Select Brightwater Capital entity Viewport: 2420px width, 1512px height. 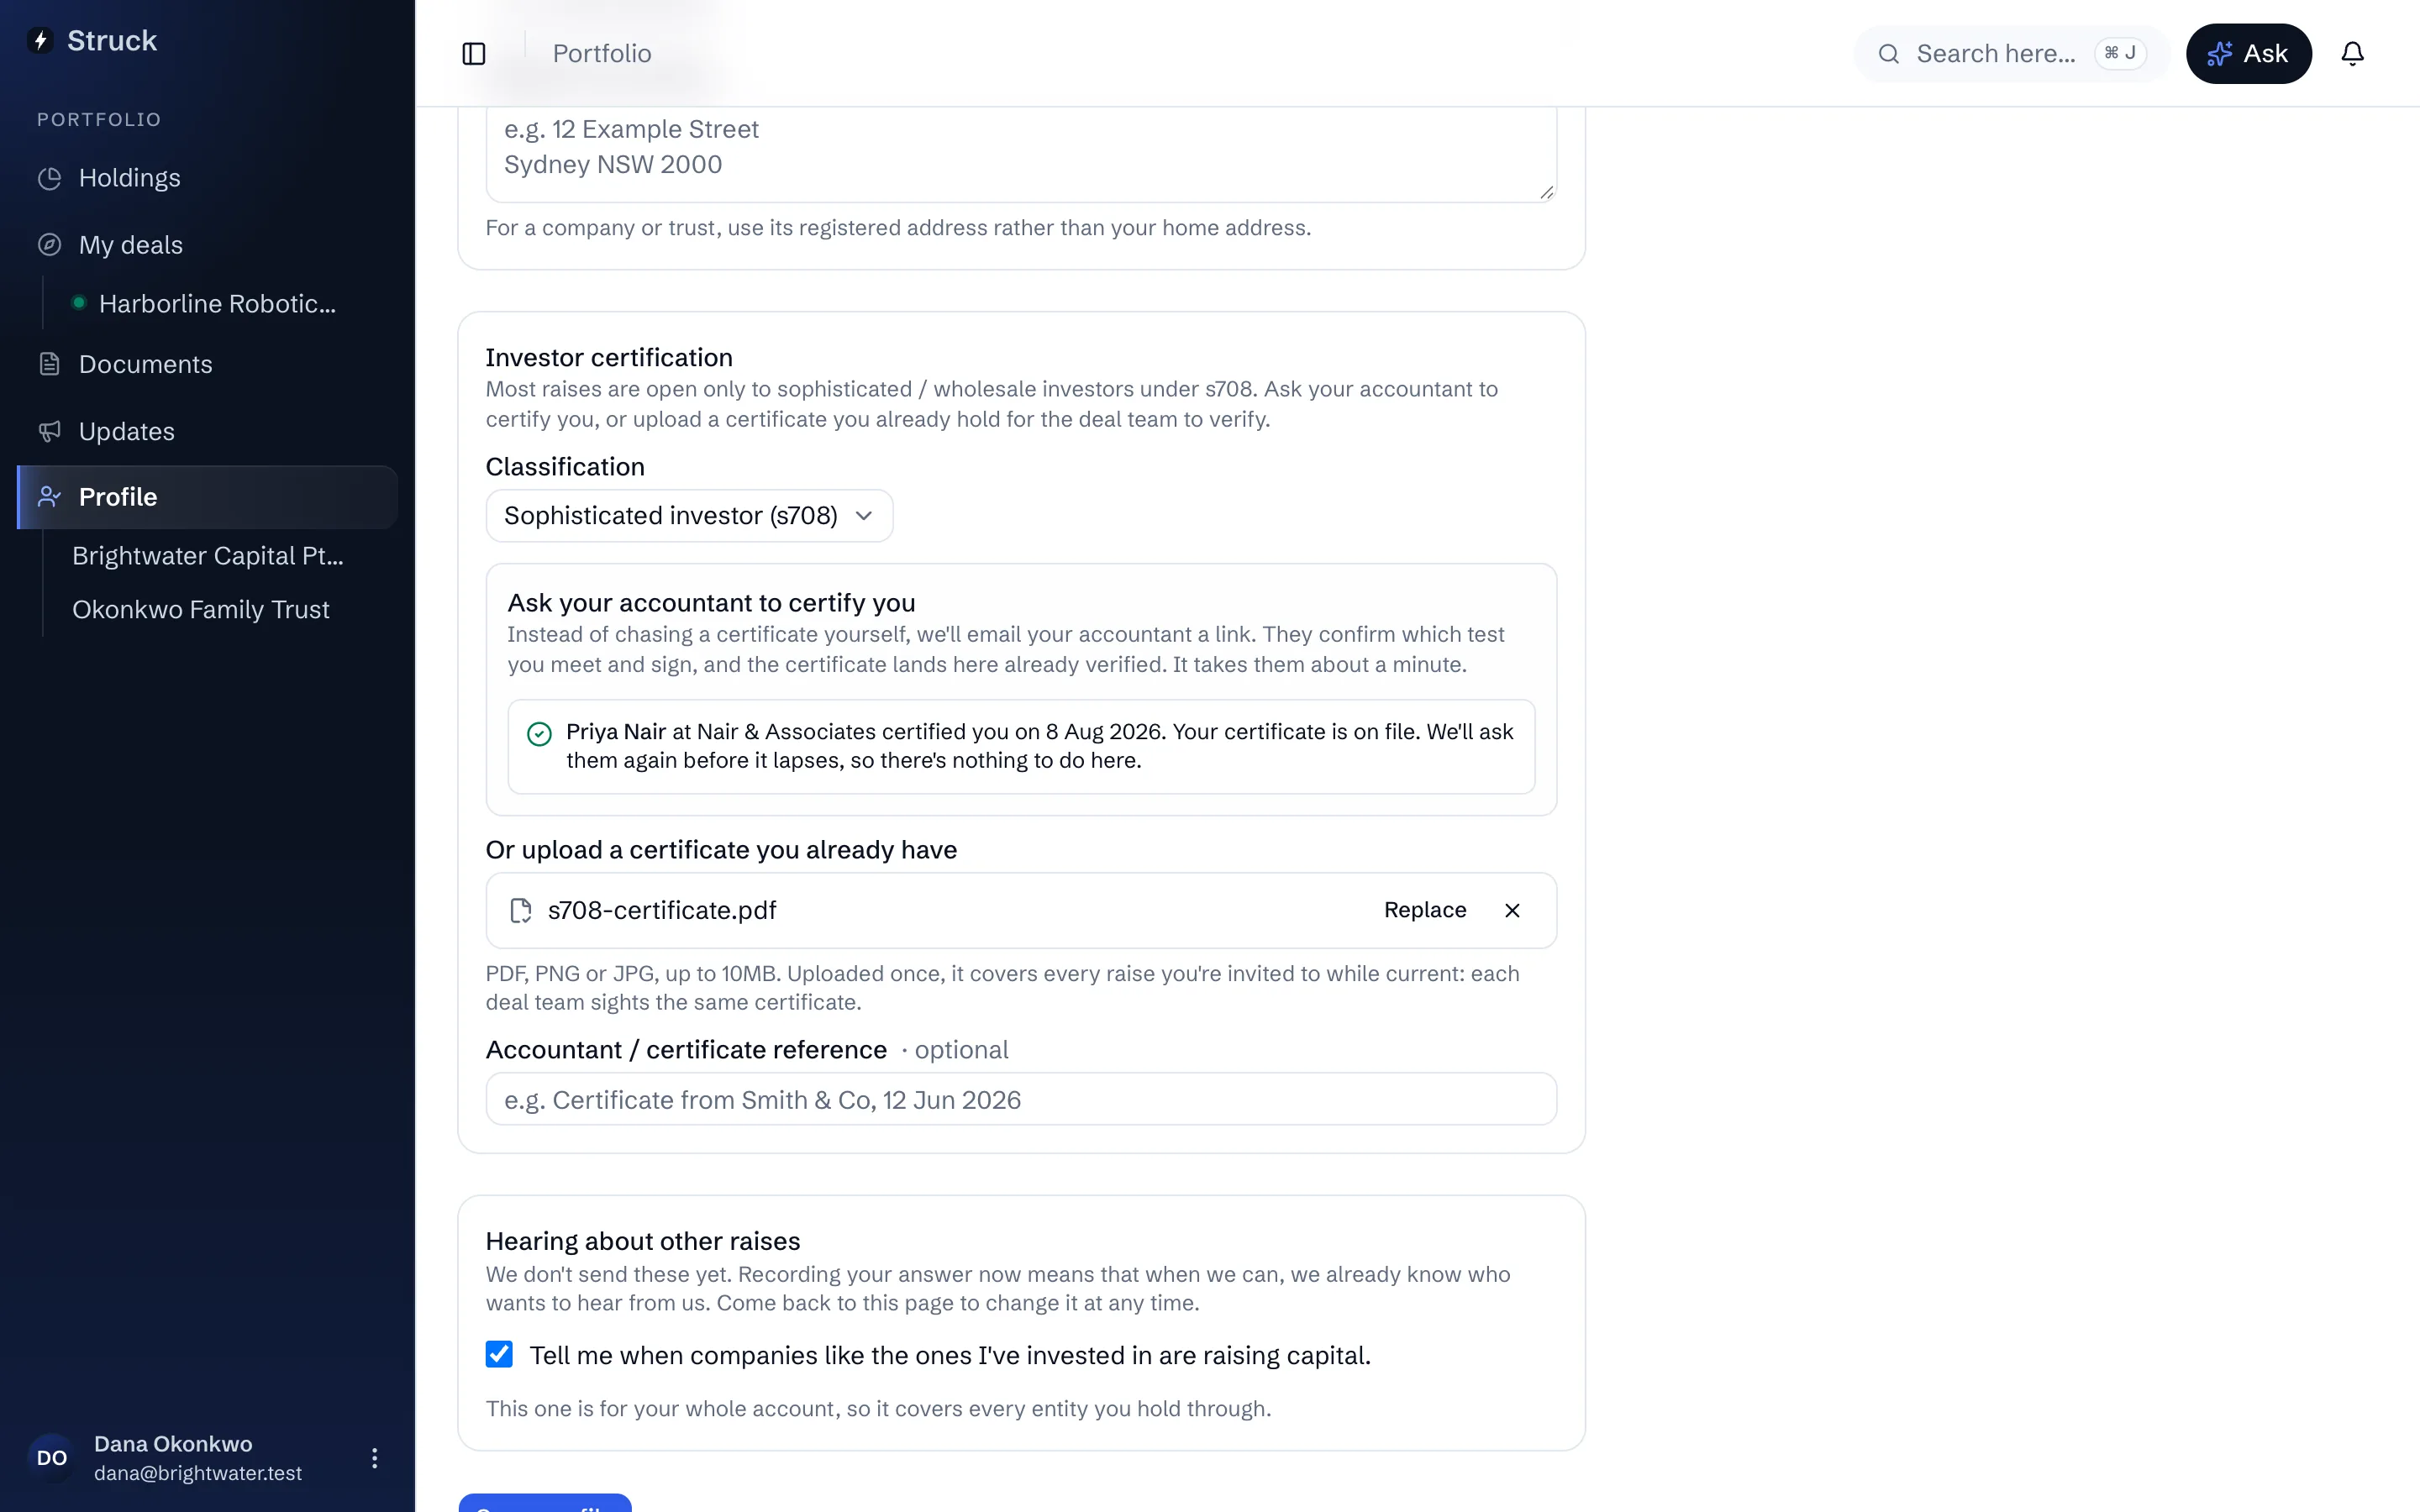pyautogui.click(x=208, y=556)
